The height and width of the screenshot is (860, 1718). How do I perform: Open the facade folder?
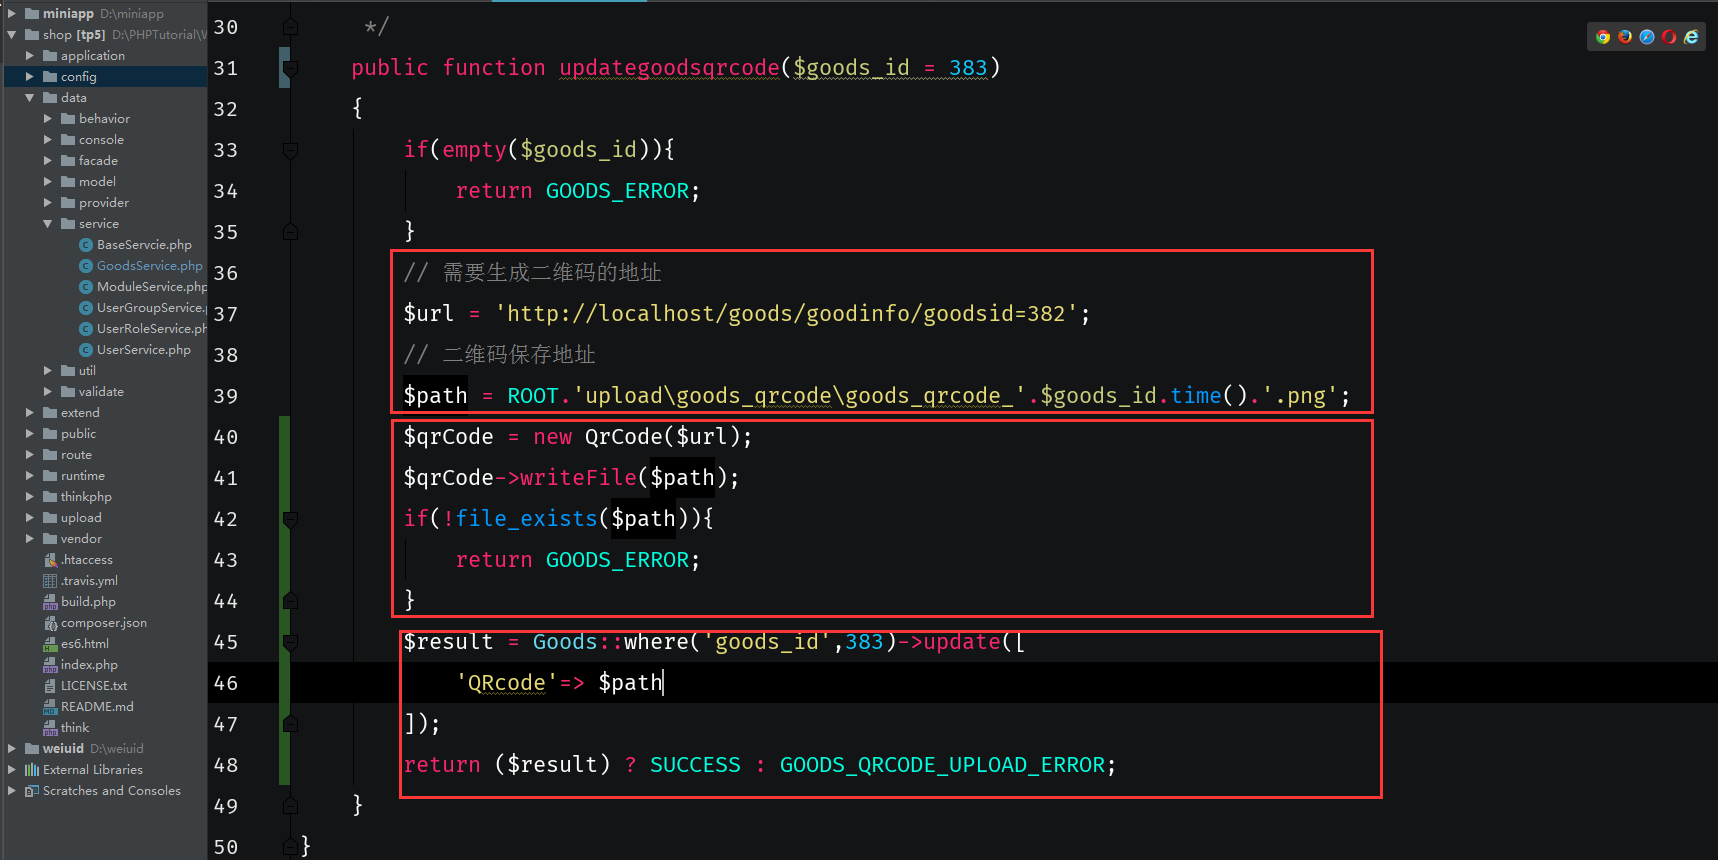[98, 161]
